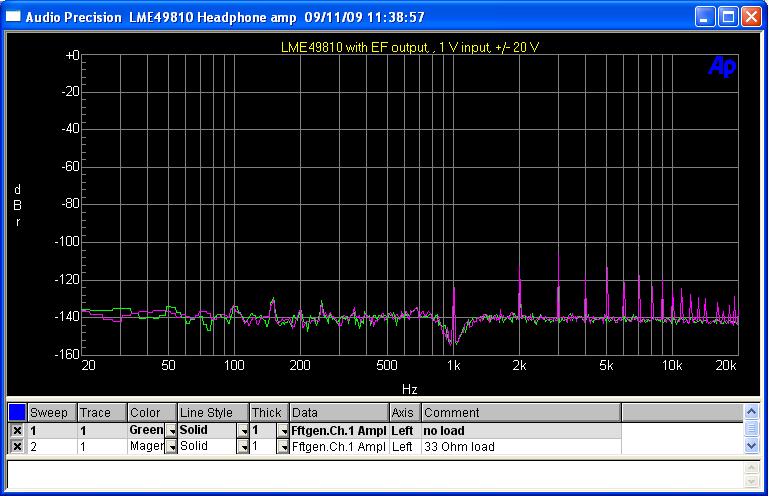The height and width of the screenshot is (496, 769).
Task: Click the Thick column header
Action: pos(269,413)
